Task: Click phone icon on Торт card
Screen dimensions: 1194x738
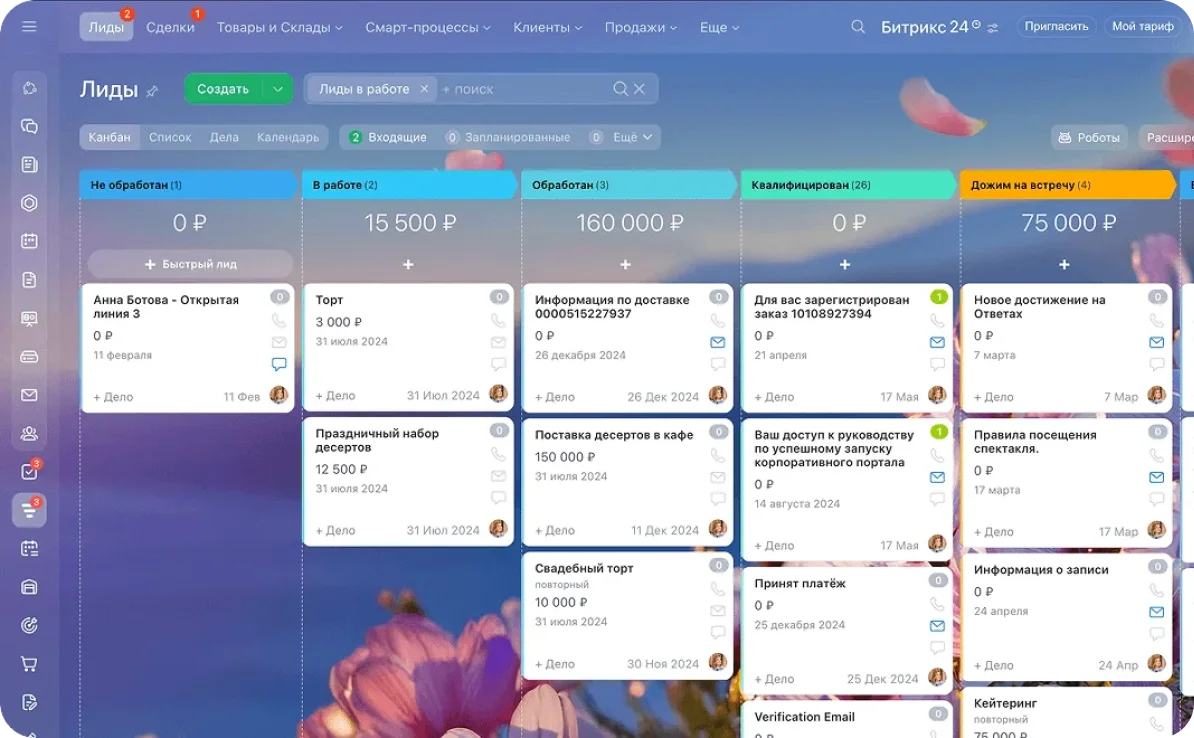Action: 498,321
